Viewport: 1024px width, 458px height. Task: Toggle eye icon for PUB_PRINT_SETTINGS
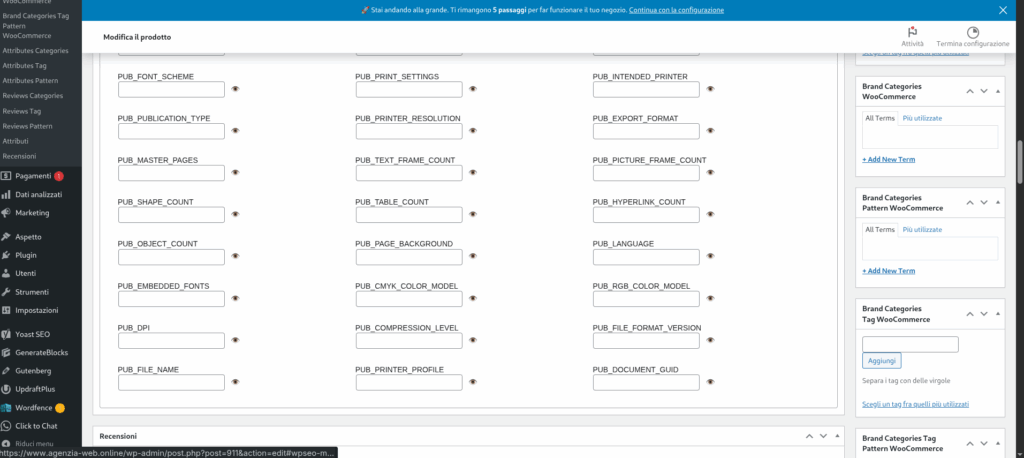click(x=473, y=89)
